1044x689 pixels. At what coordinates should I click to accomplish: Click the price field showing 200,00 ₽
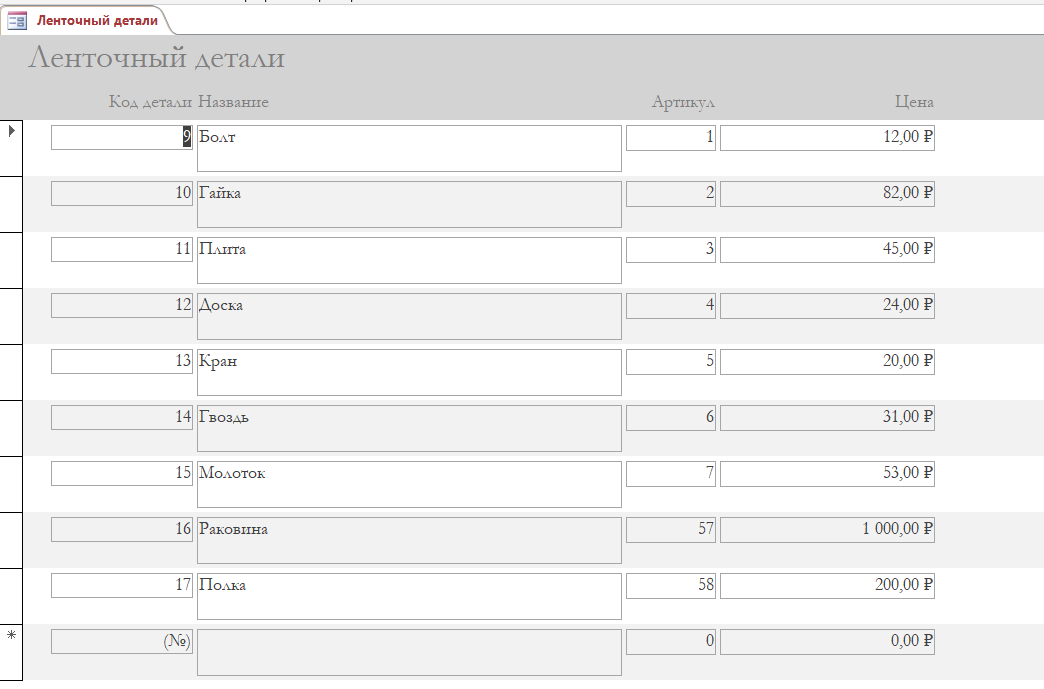(x=827, y=585)
